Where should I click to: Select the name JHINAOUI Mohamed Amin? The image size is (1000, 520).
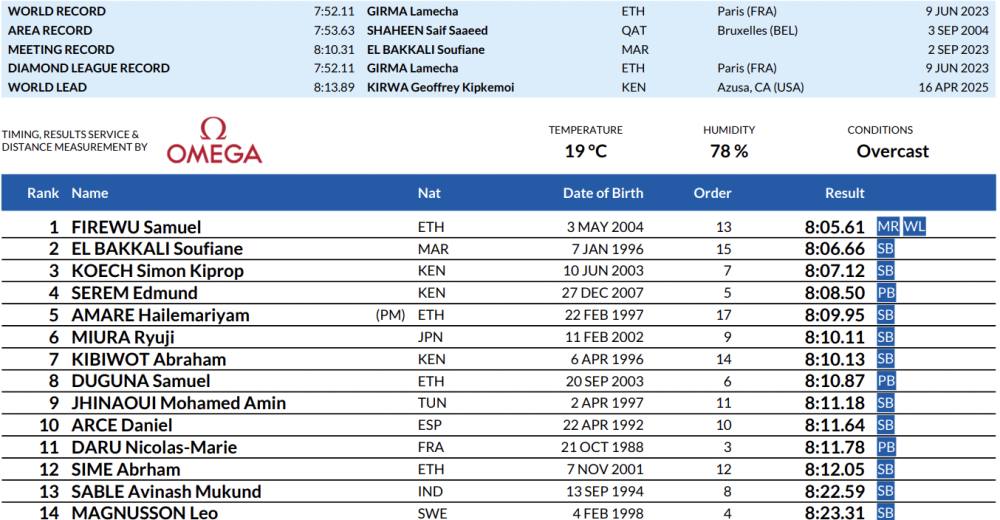[x=179, y=403]
